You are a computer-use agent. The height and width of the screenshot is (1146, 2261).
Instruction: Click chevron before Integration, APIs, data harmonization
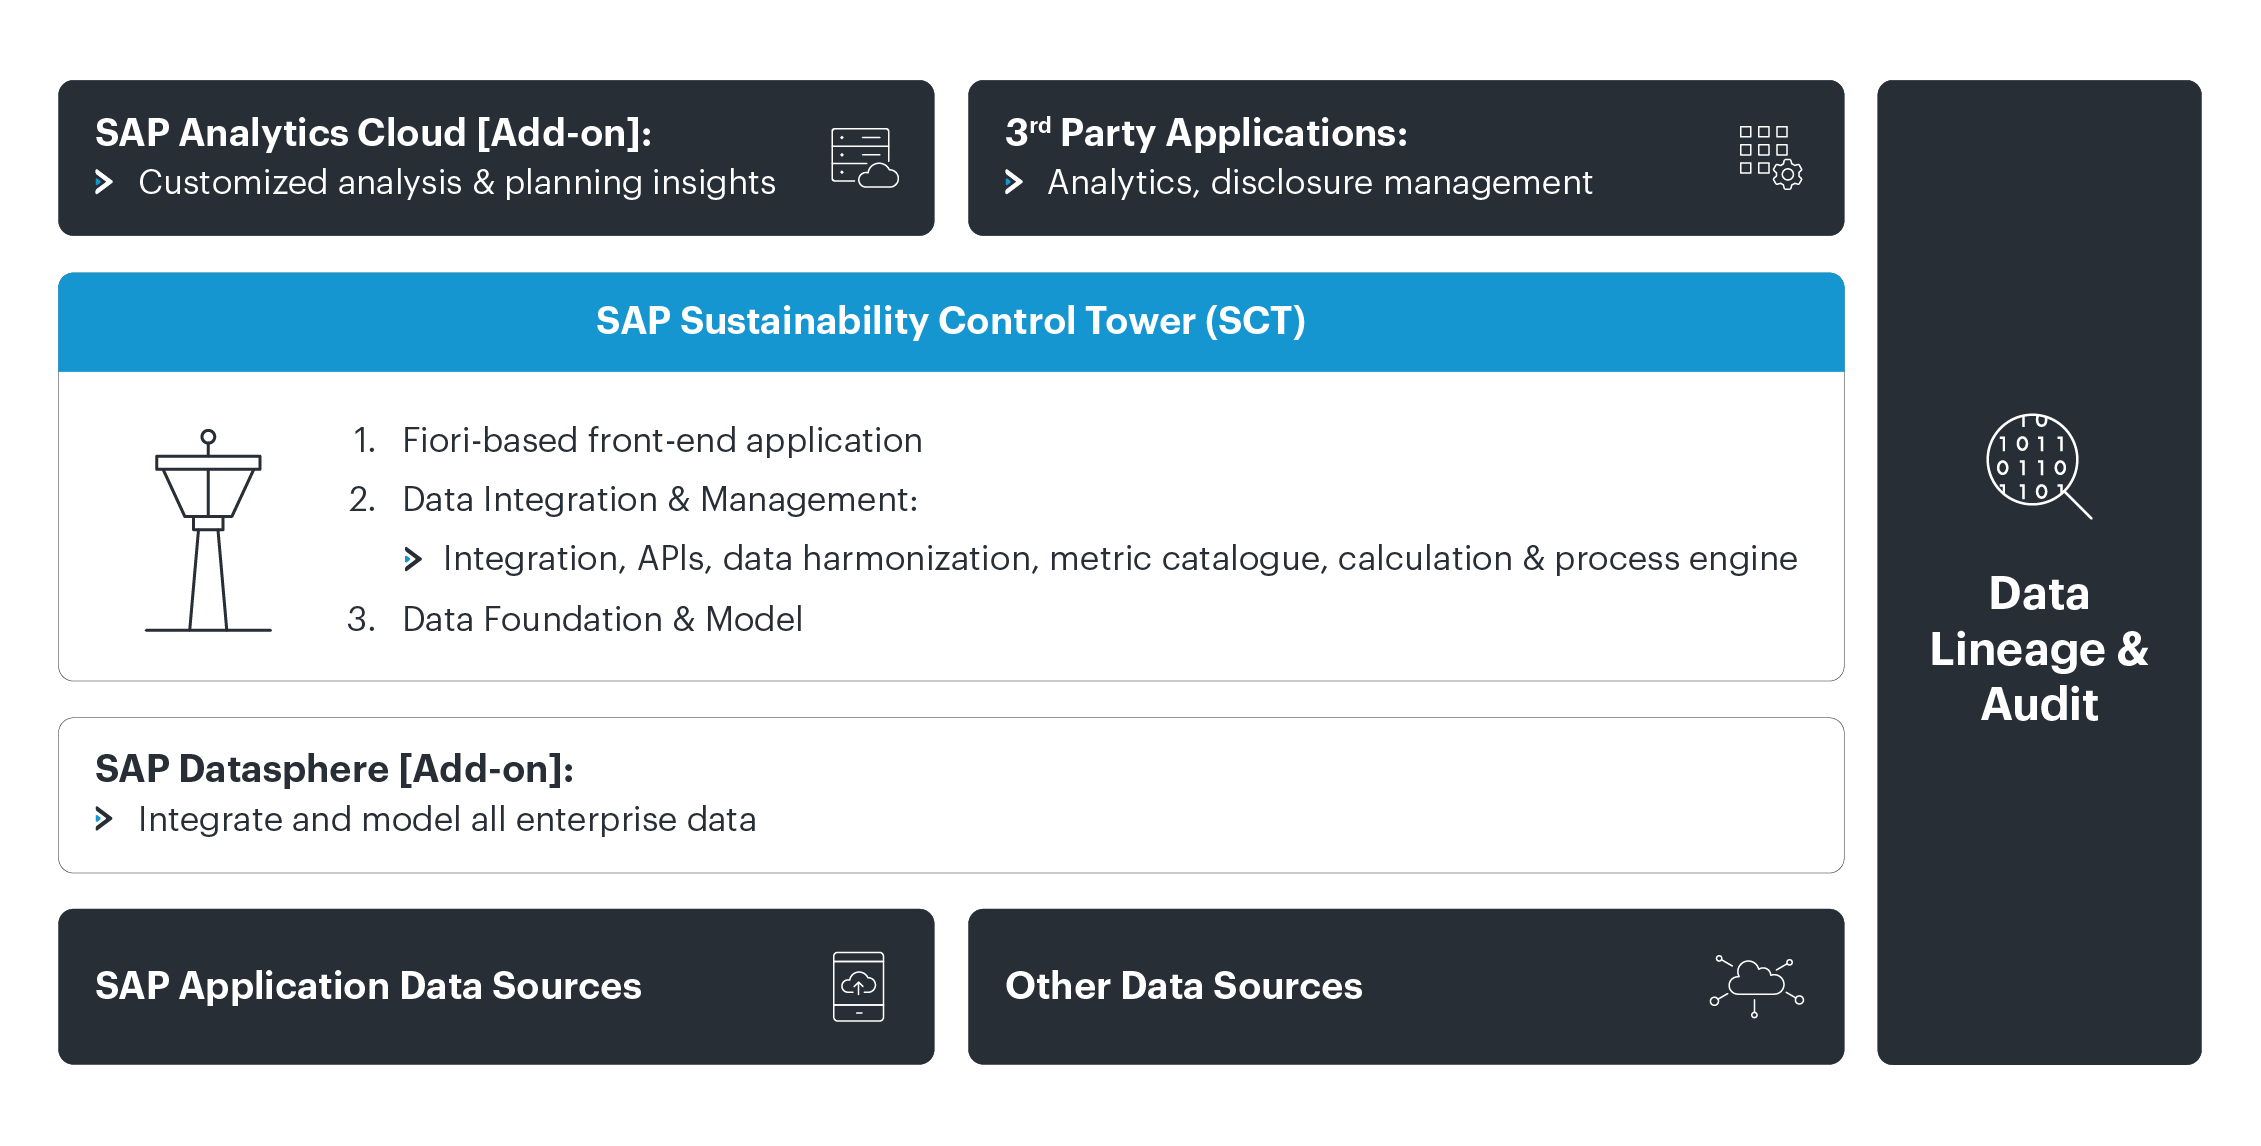point(413,559)
